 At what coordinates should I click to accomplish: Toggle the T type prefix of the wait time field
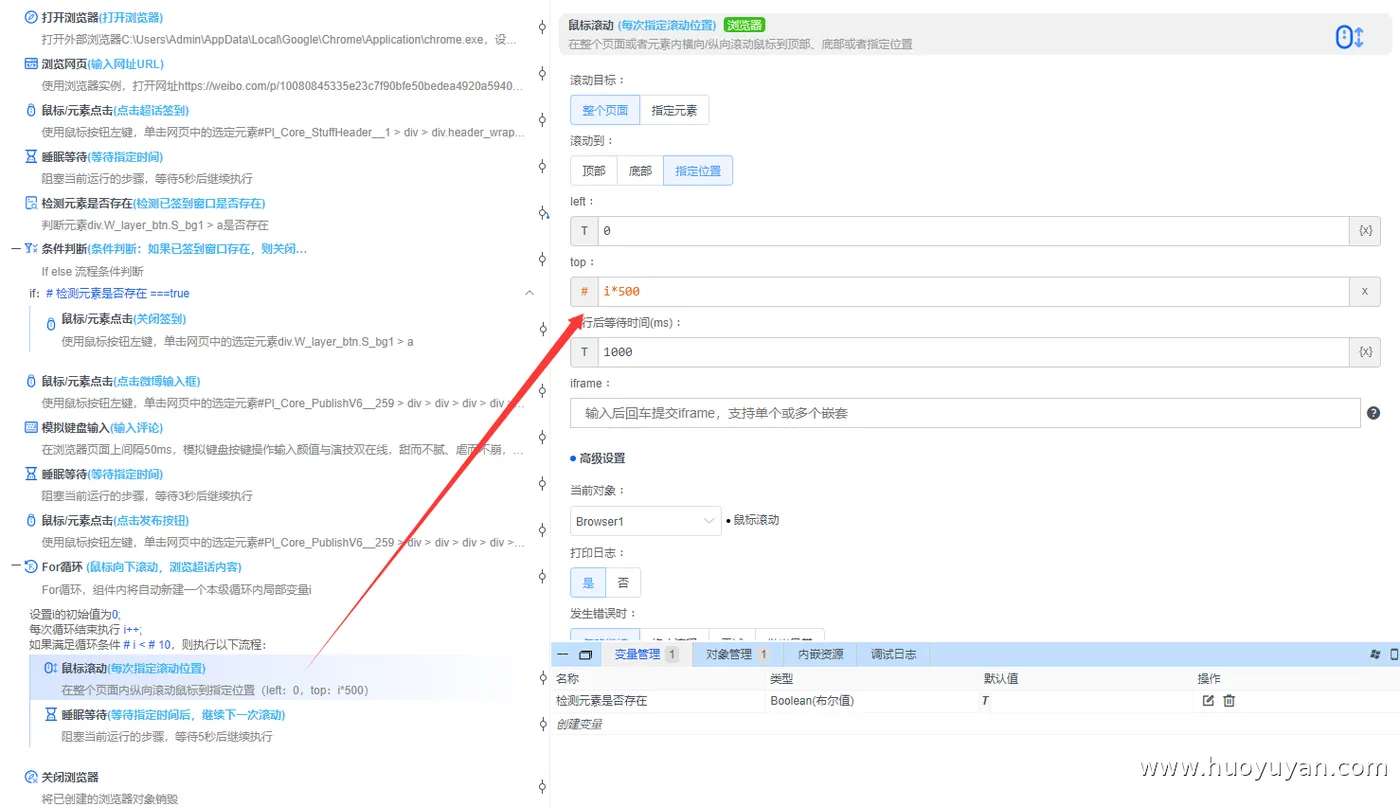[x=584, y=352]
